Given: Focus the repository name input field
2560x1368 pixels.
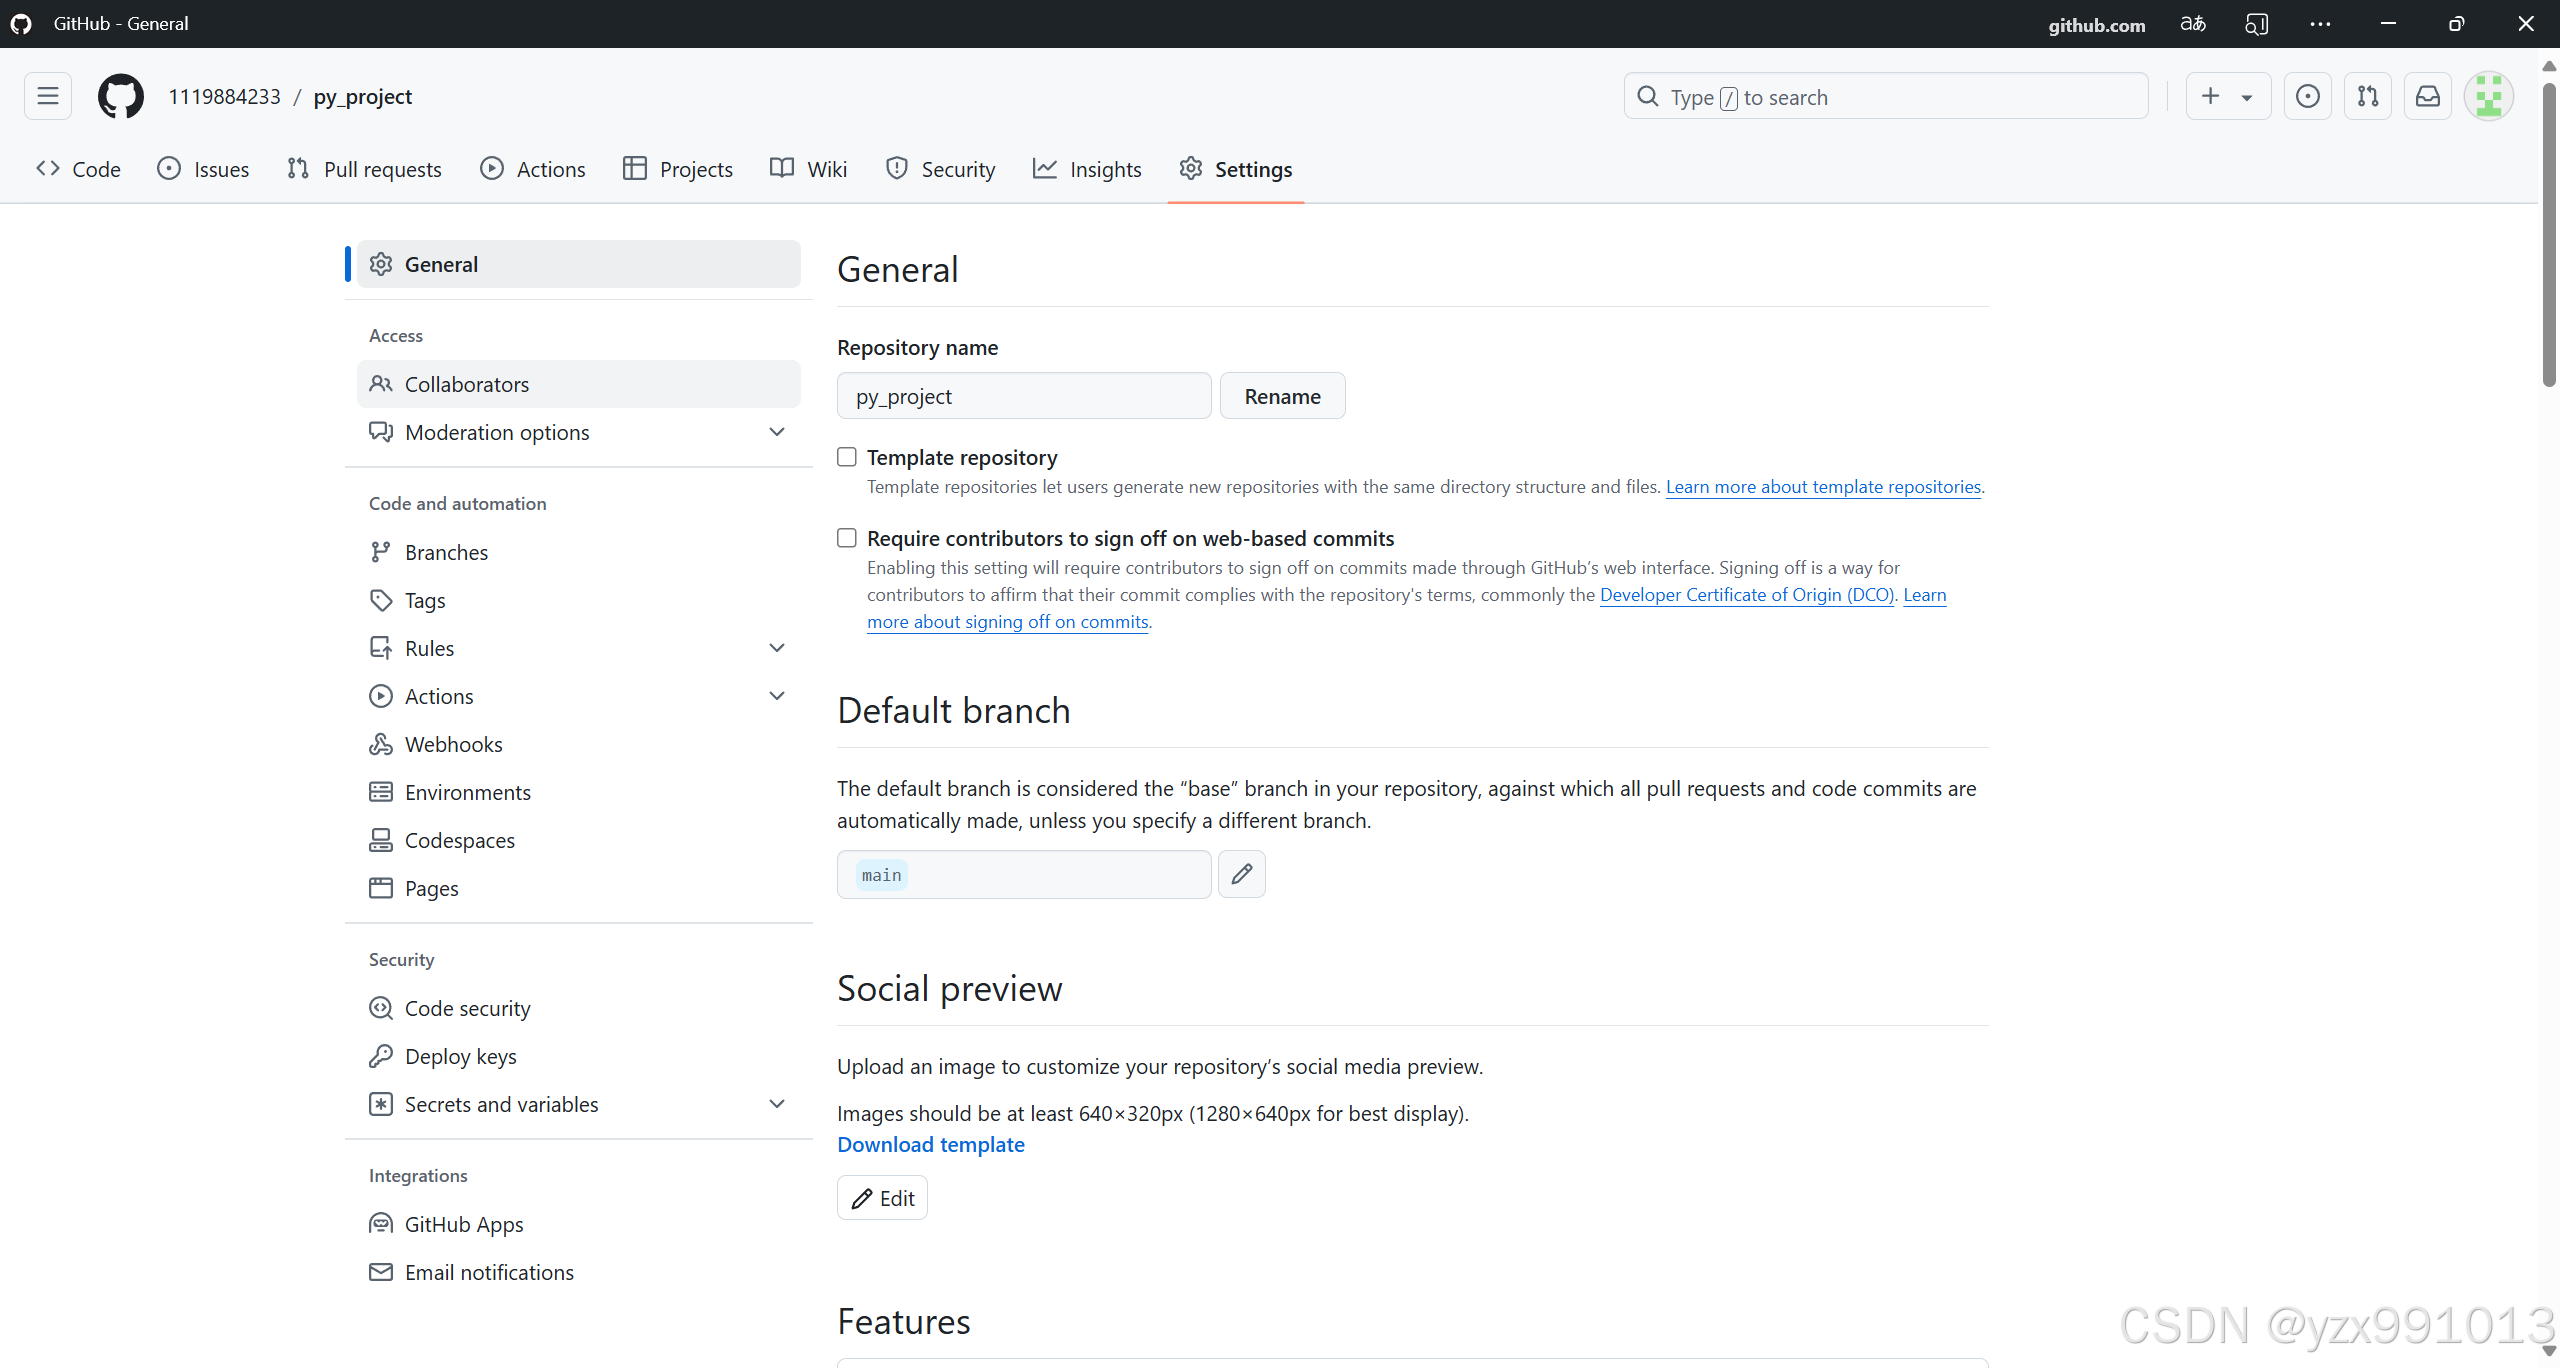Looking at the screenshot, I should click(x=1024, y=396).
